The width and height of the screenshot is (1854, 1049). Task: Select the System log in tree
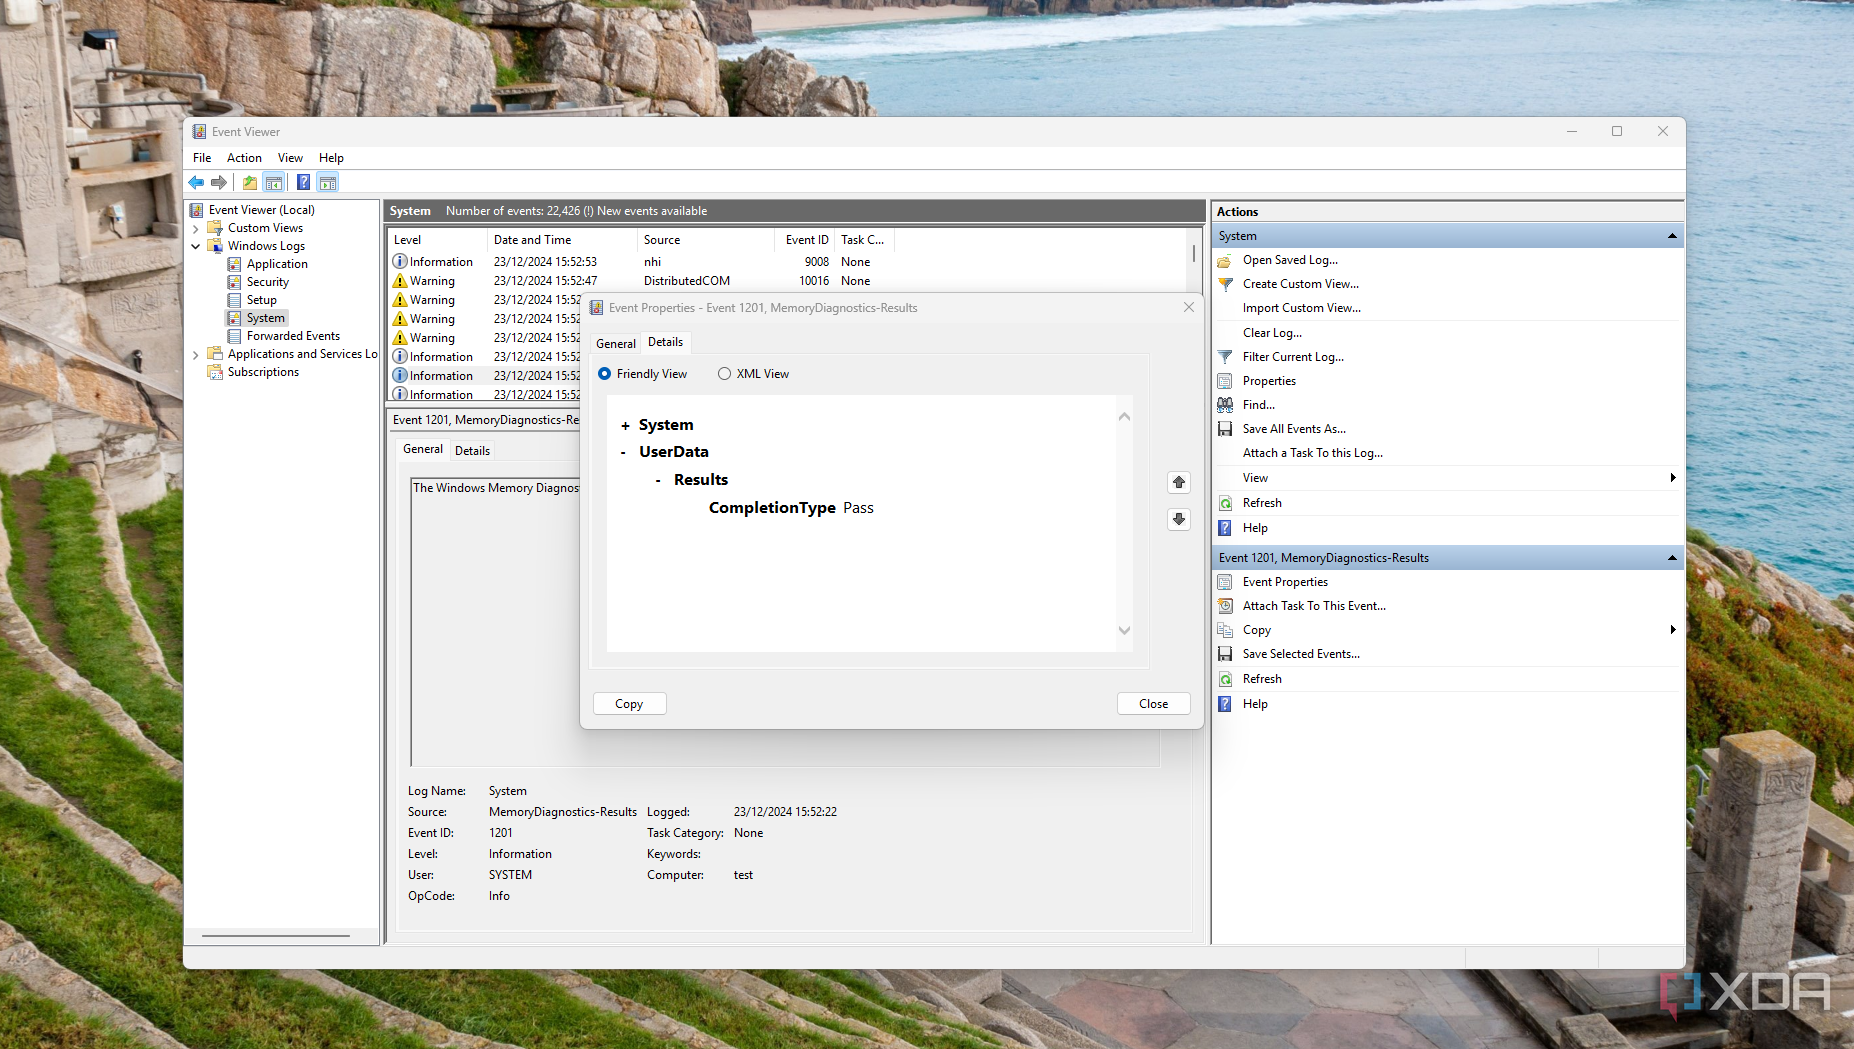[x=265, y=318]
